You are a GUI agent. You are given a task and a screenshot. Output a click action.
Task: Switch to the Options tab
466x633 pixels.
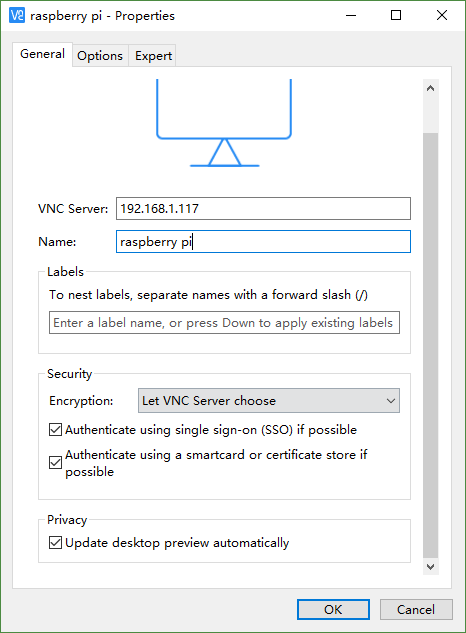coord(100,56)
